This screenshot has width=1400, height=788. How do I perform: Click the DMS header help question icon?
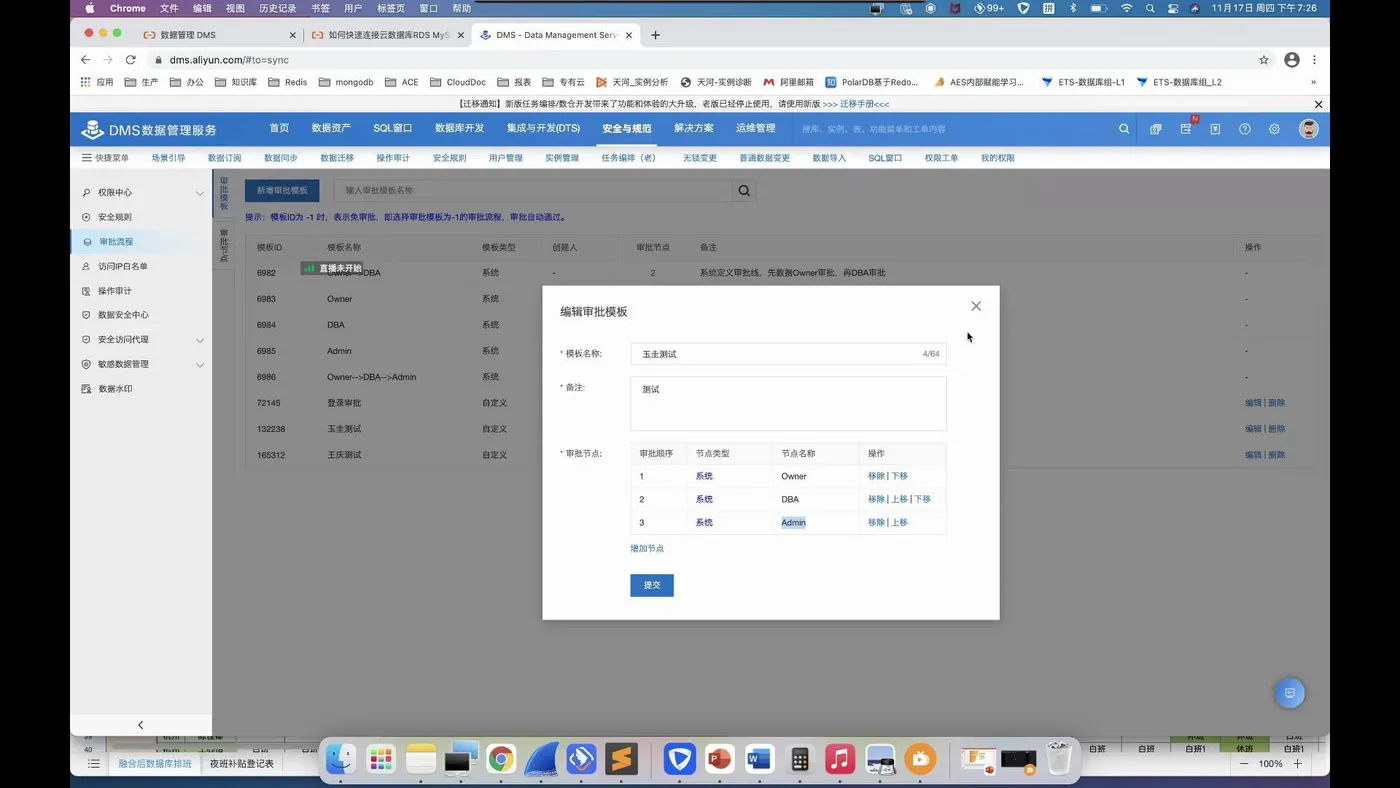[1245, 129]
